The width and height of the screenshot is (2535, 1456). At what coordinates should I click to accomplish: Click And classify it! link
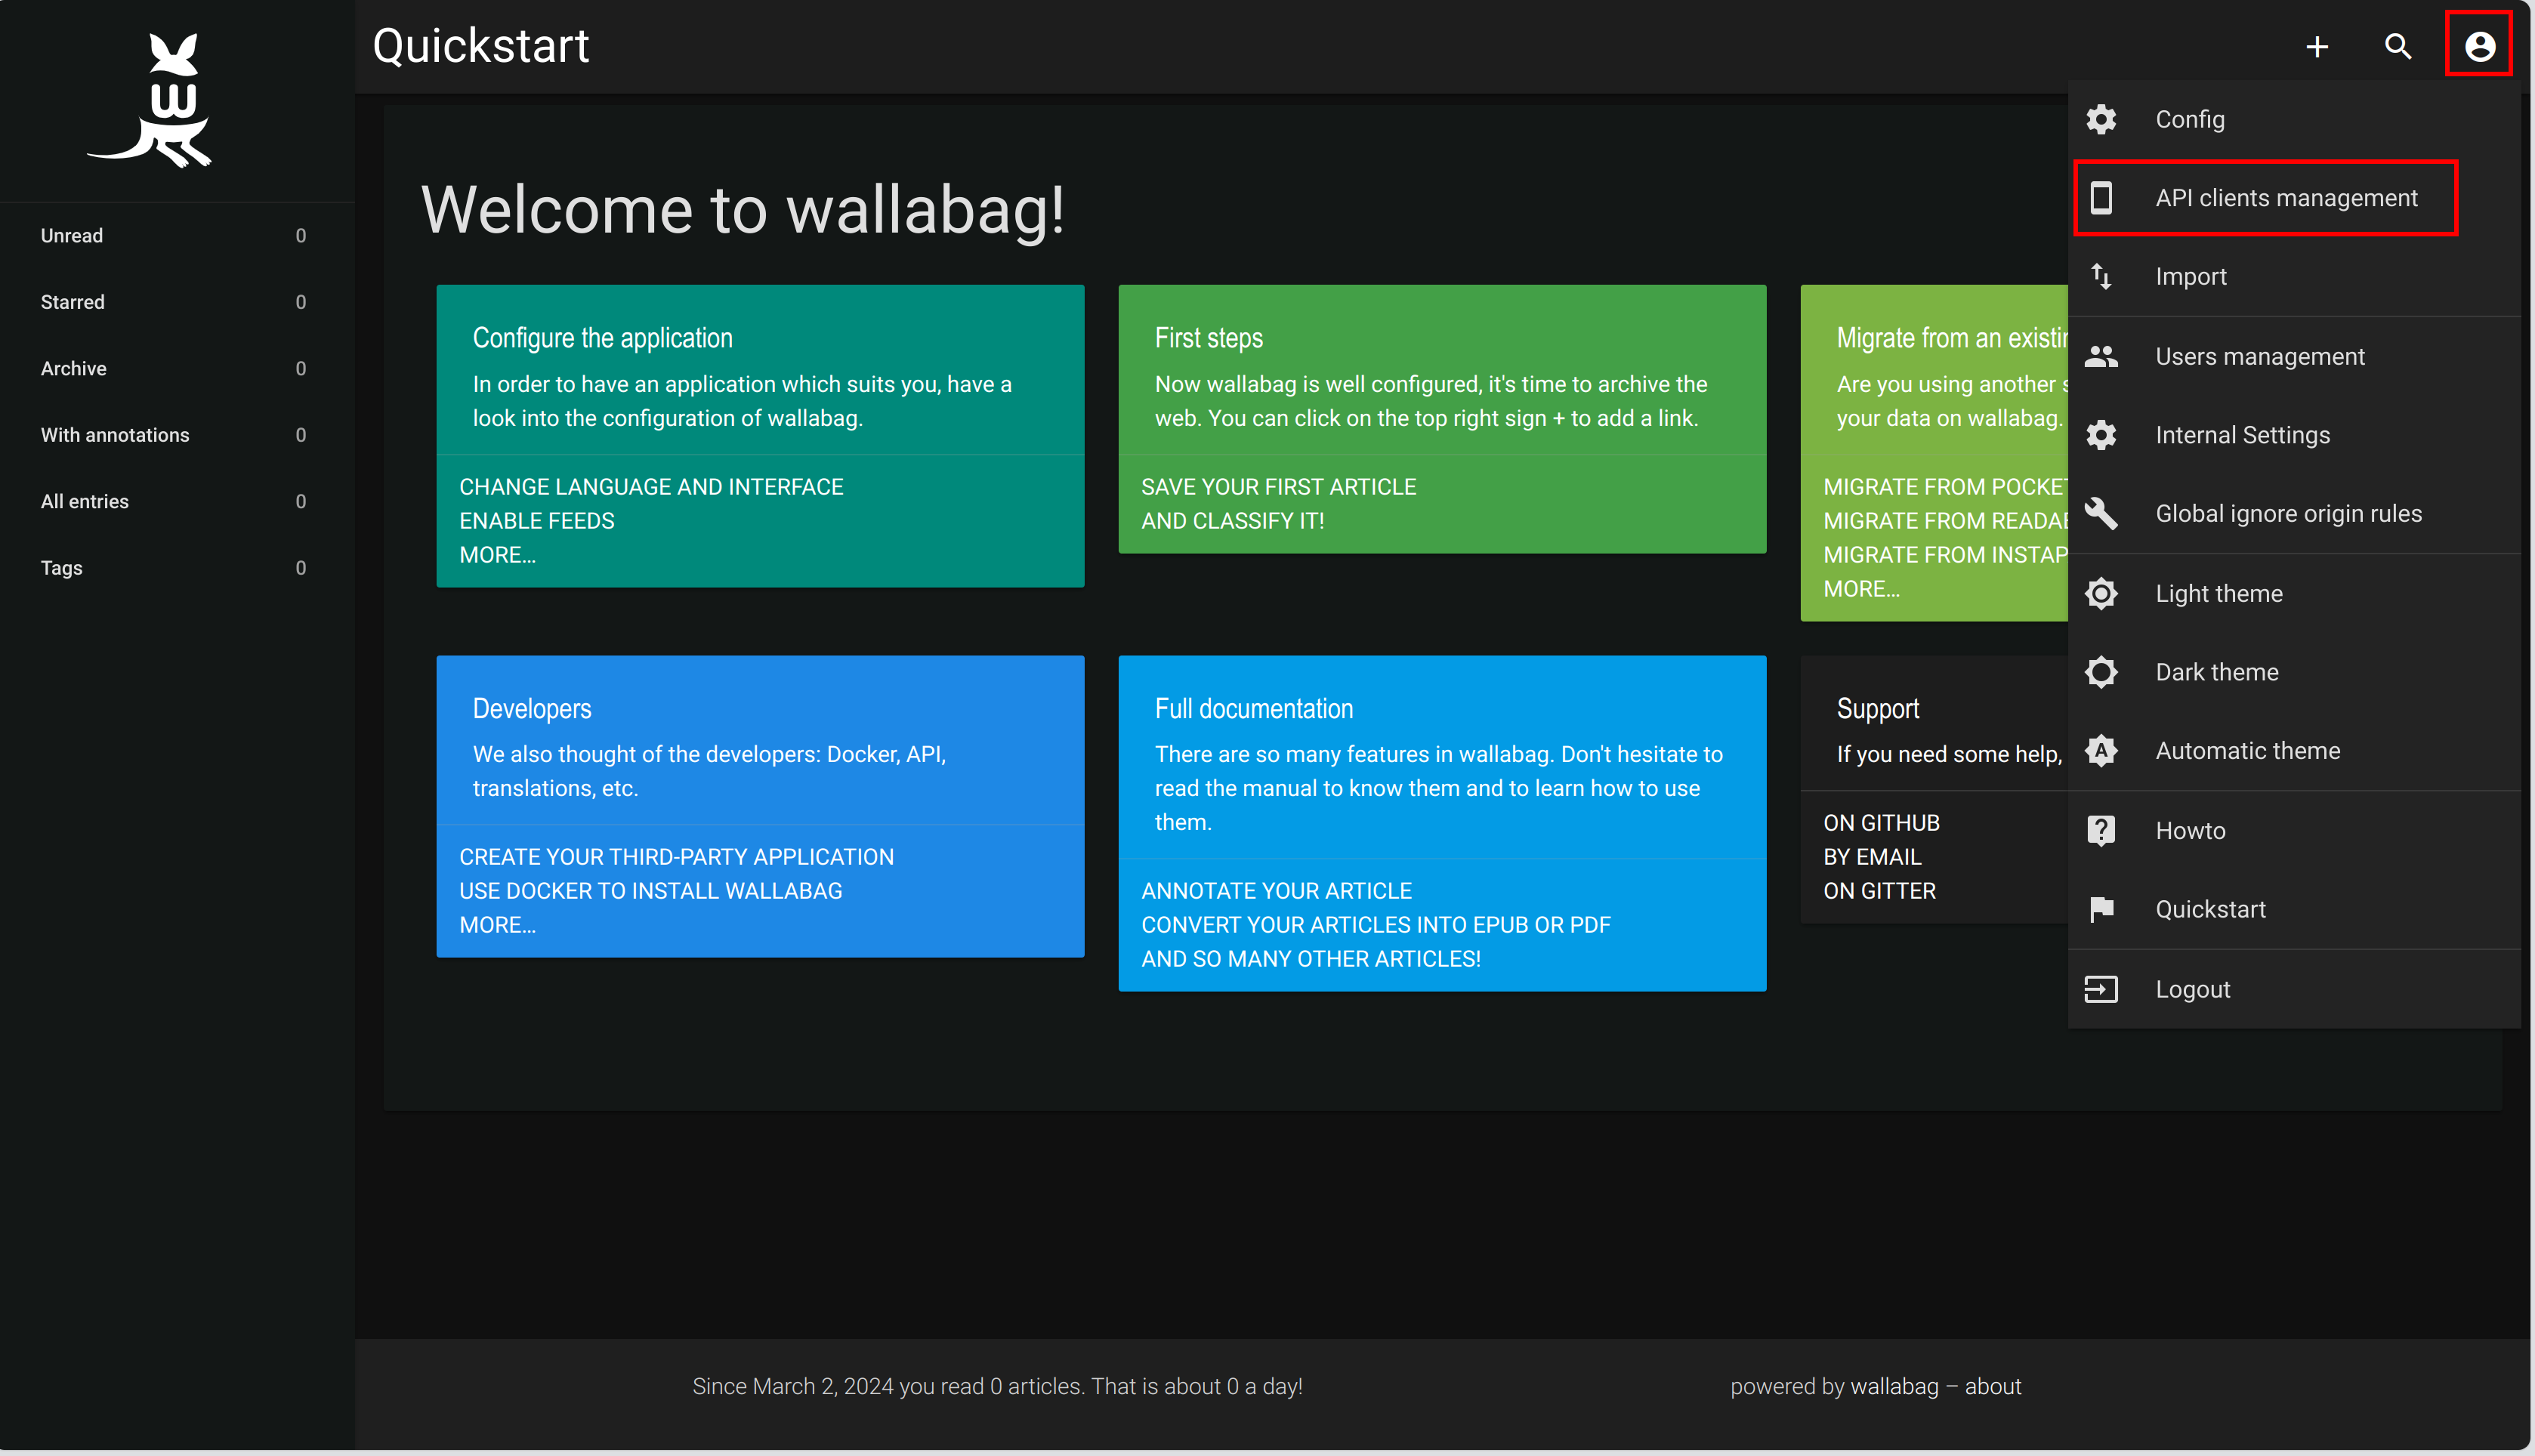coord(1233,521)
